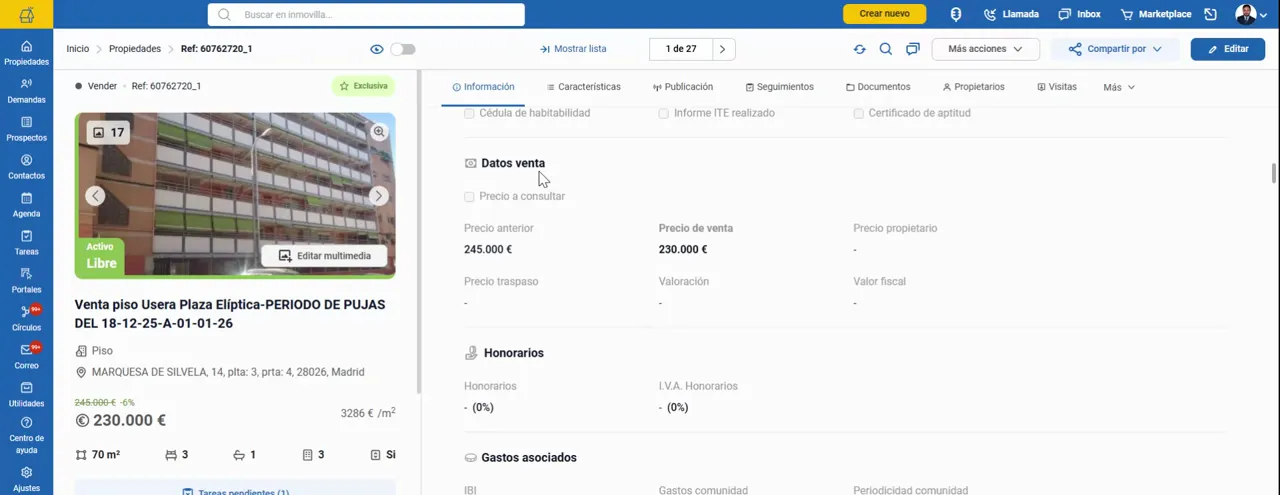Image resolution: width=1280 pixels, height=495 pixels.
Task: Open the Llamada call option
Action: (x=1011, y=14)
